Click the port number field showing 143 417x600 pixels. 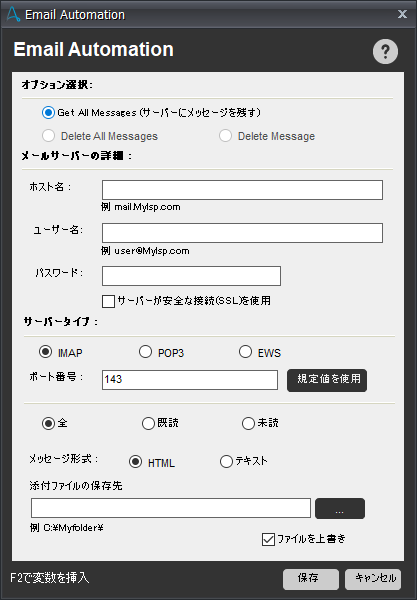(190, 380)
